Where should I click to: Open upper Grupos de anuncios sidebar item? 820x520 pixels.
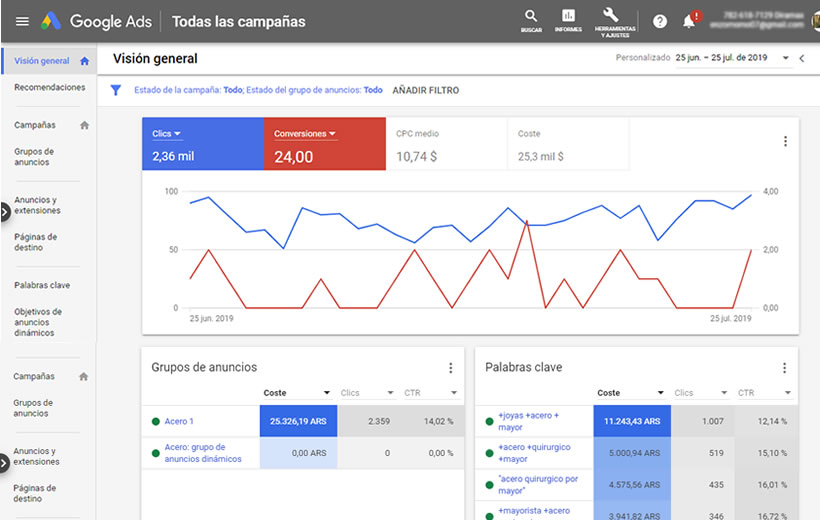pos(34,156)
